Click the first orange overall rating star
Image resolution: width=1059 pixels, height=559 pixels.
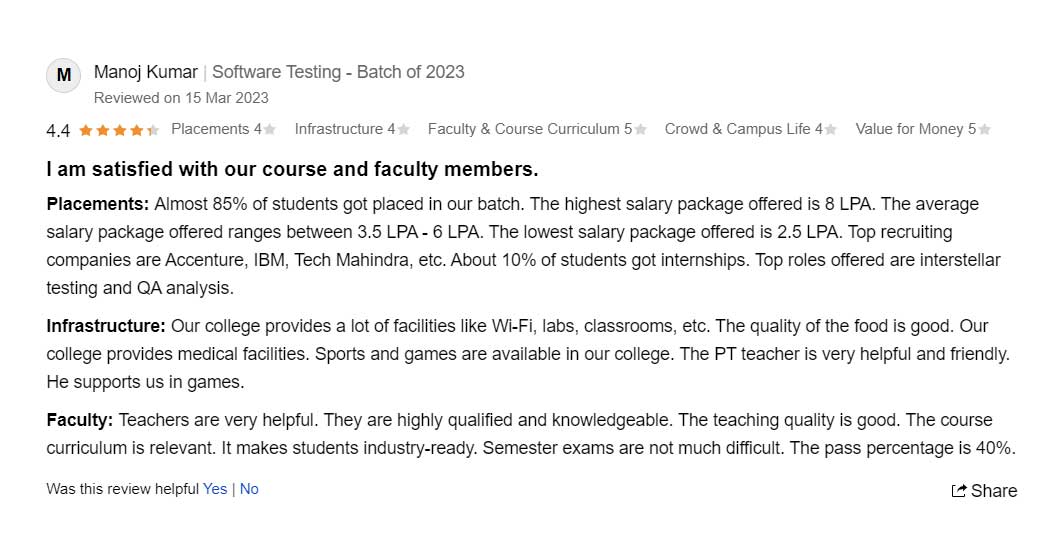pyautogui.click(x=86, y=130)
